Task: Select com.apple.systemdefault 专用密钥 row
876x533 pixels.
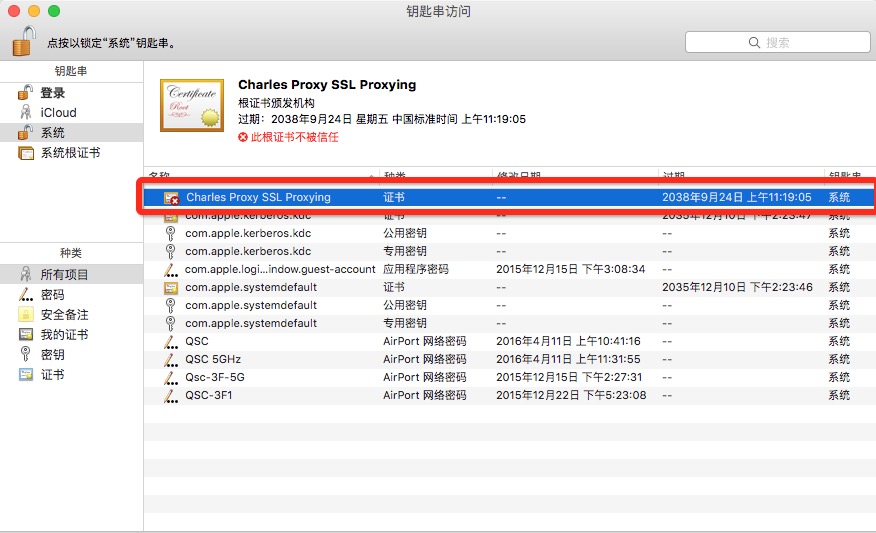Action: [x=508, y=323]
